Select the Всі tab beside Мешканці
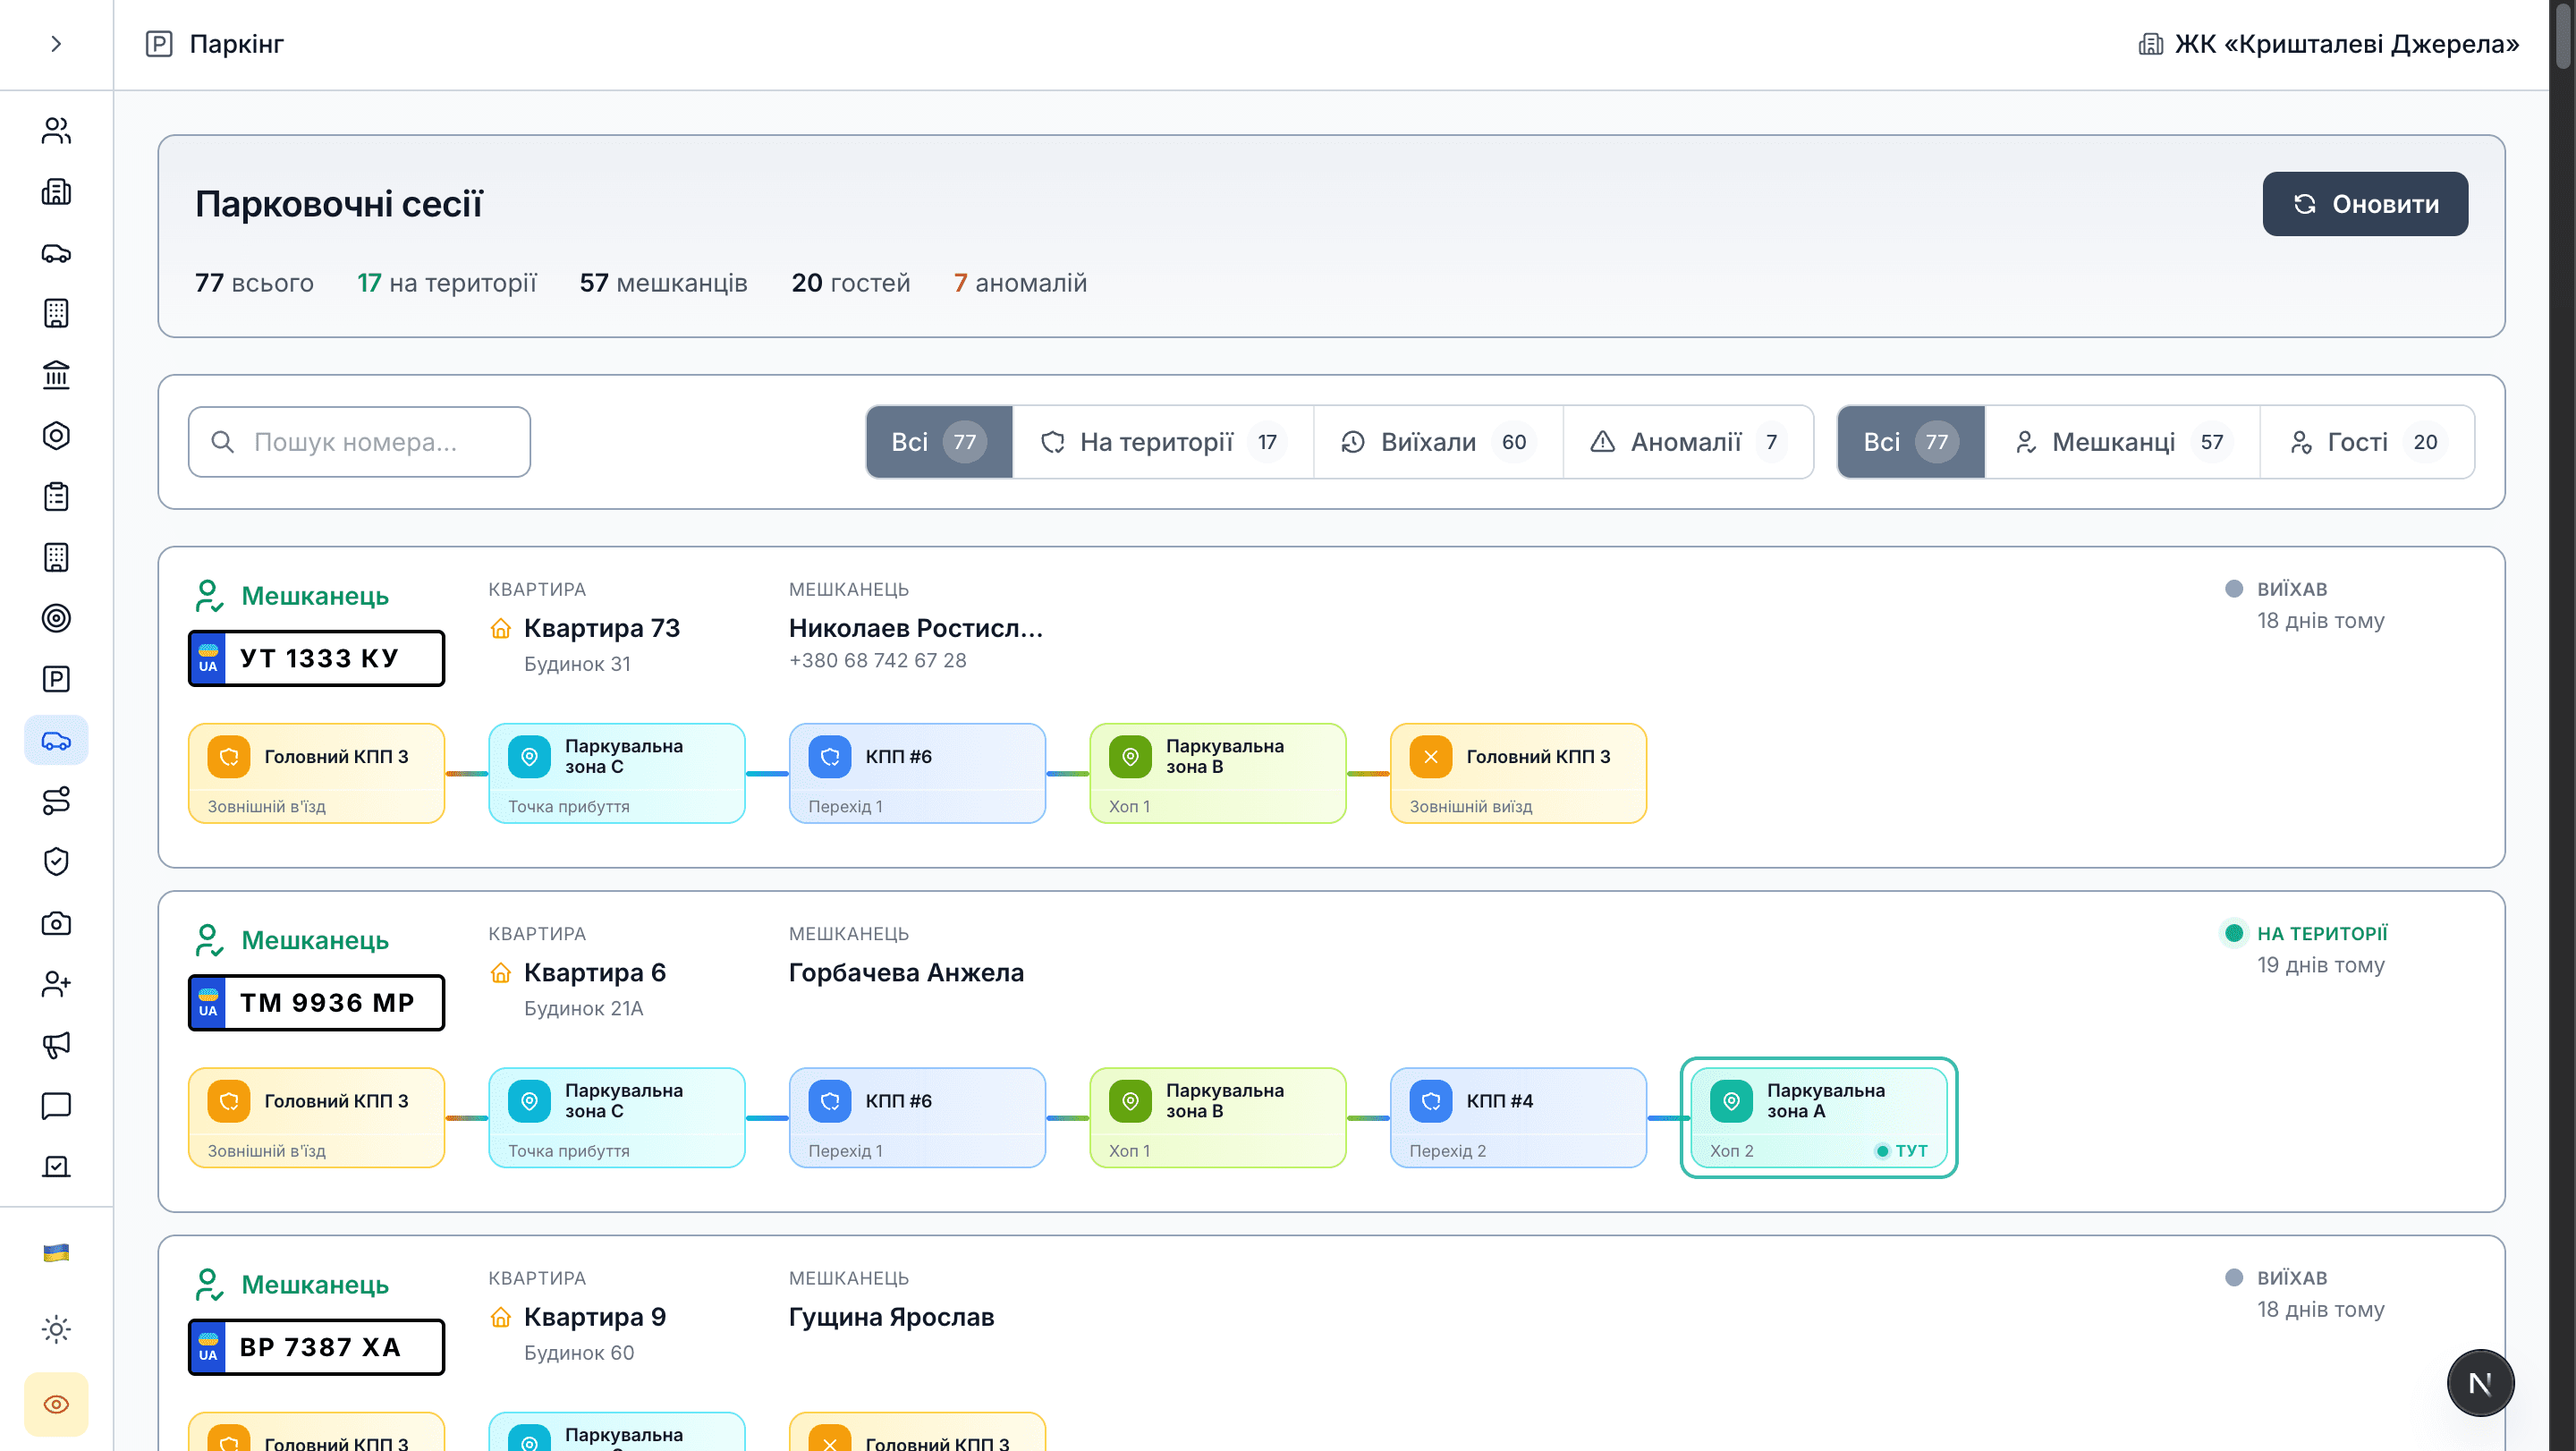 pyautogui.click(x=1911, y=442)
